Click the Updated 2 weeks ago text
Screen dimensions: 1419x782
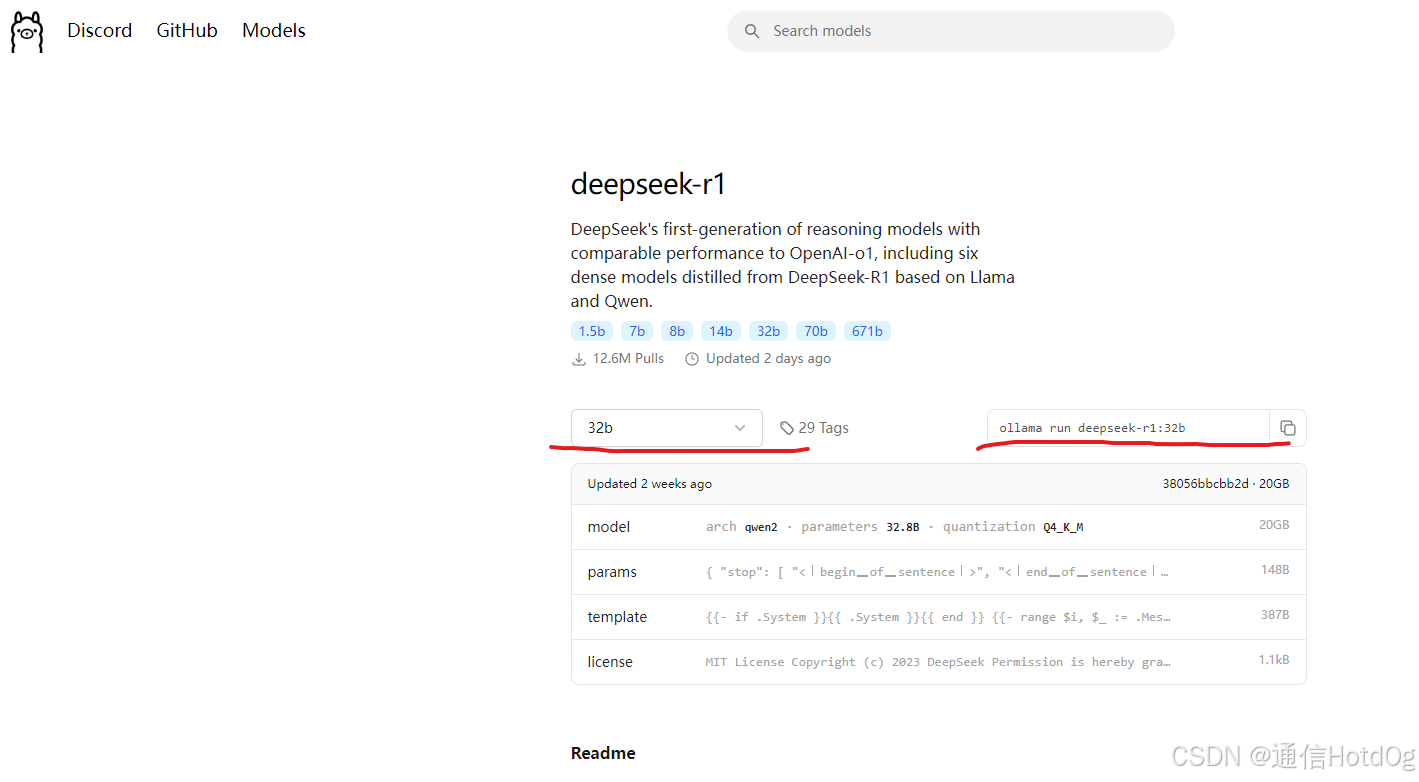[x=650, y=484]
